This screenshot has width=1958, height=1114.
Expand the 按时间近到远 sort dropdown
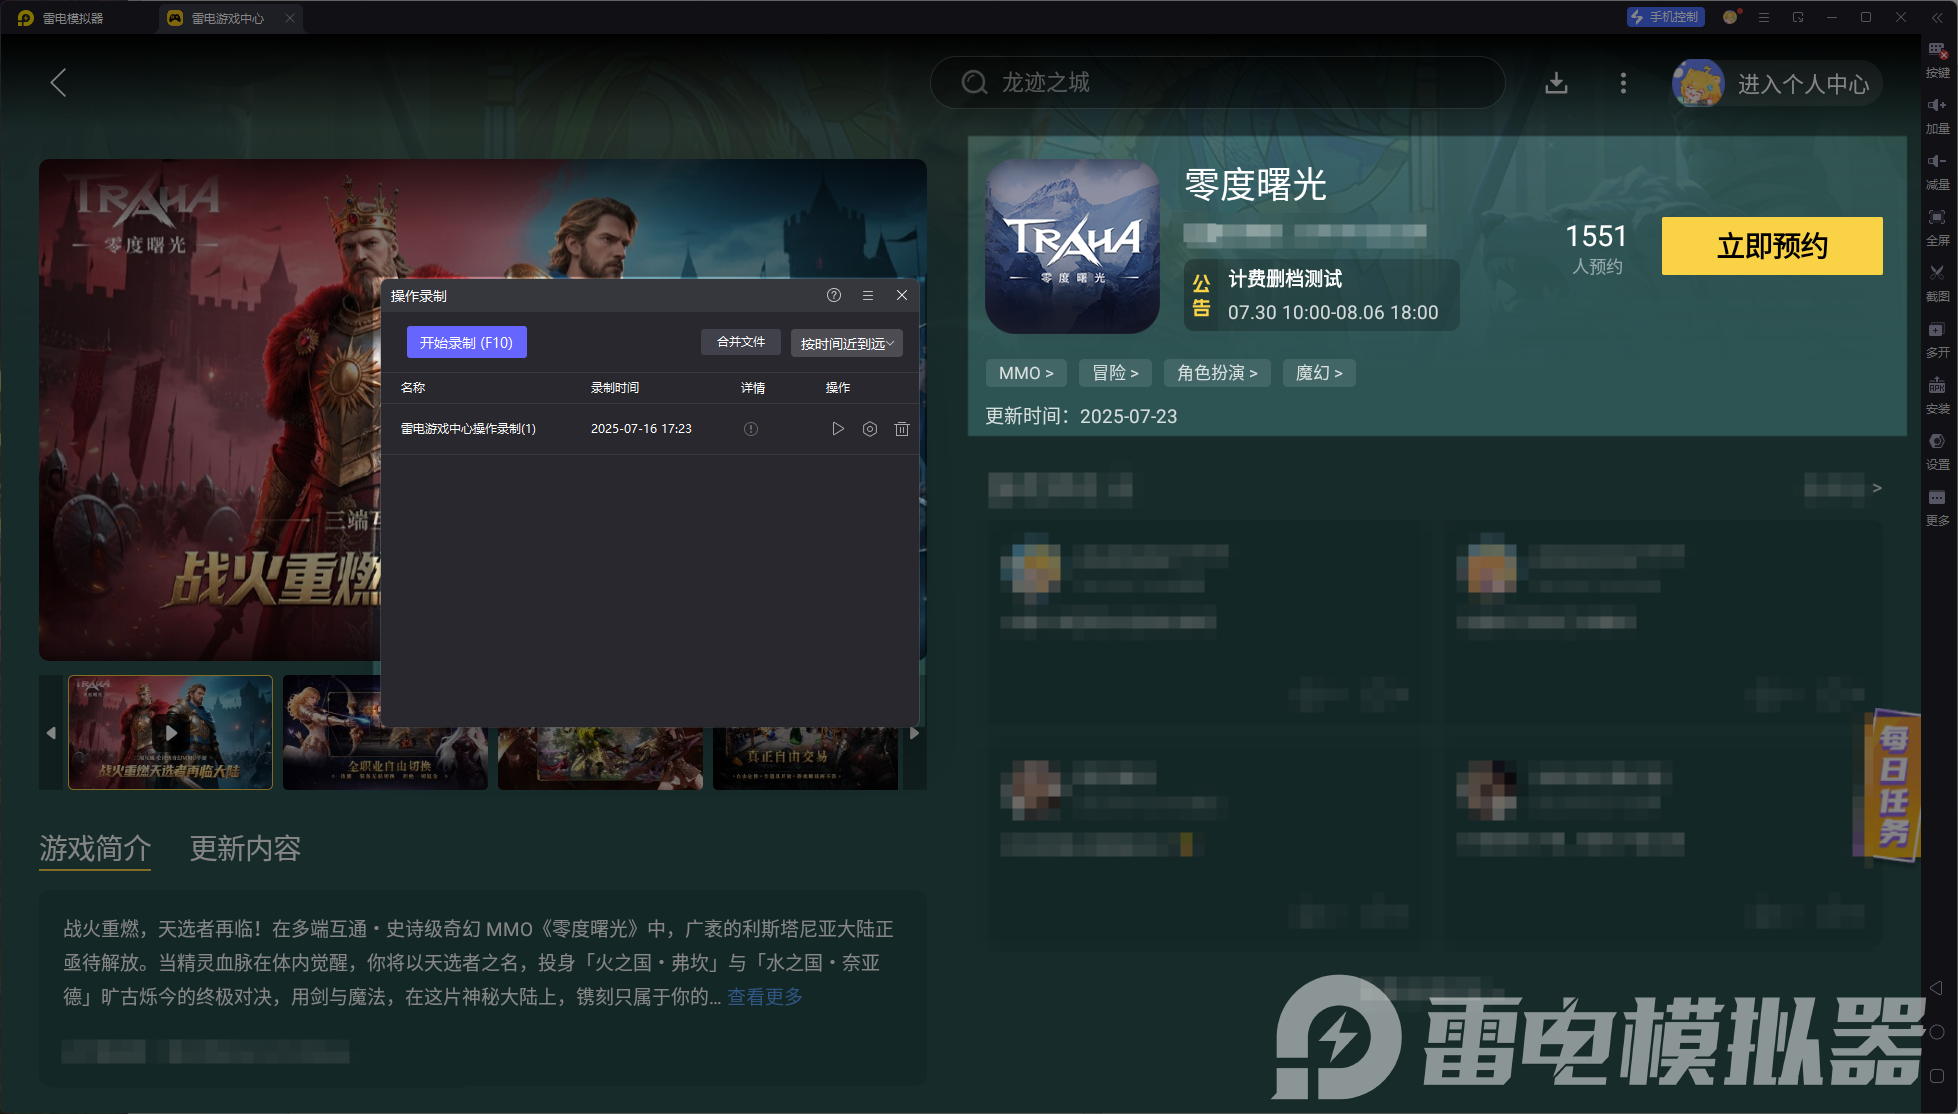847,343
